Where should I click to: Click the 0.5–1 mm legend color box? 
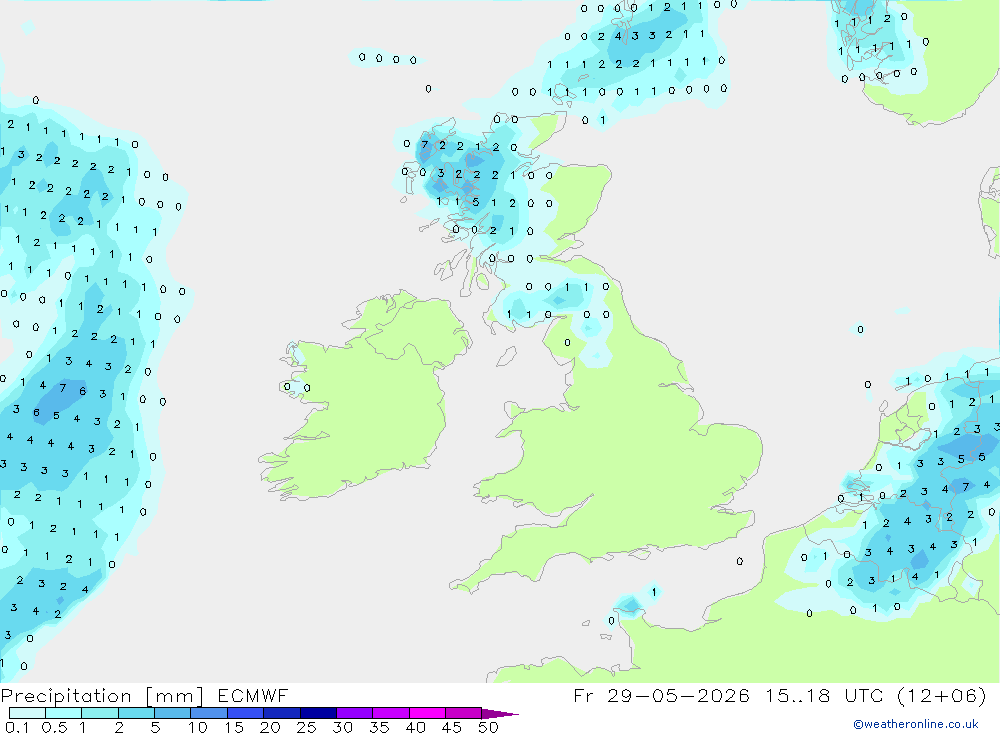pyautogui.click(x=64, y=713)
